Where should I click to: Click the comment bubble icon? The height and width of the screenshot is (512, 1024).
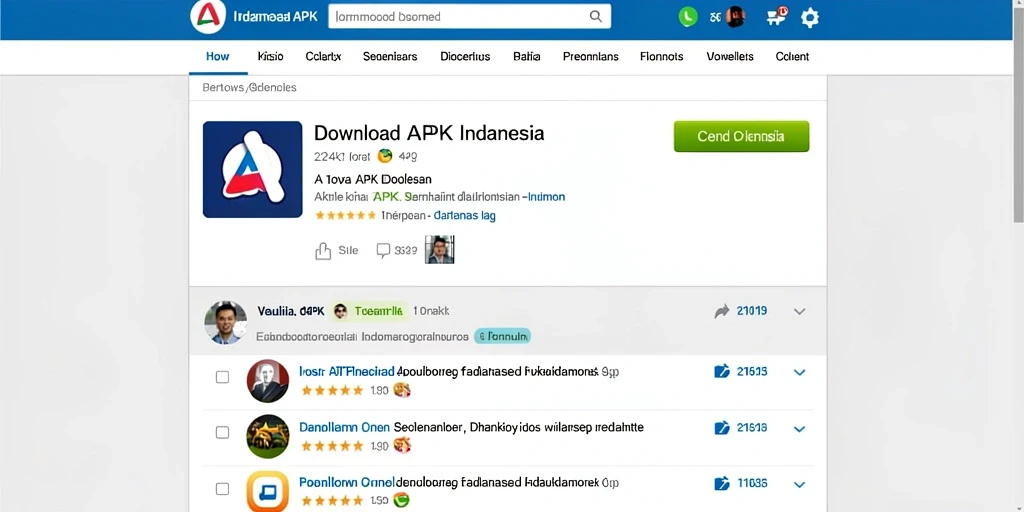[x=383, y=250]
